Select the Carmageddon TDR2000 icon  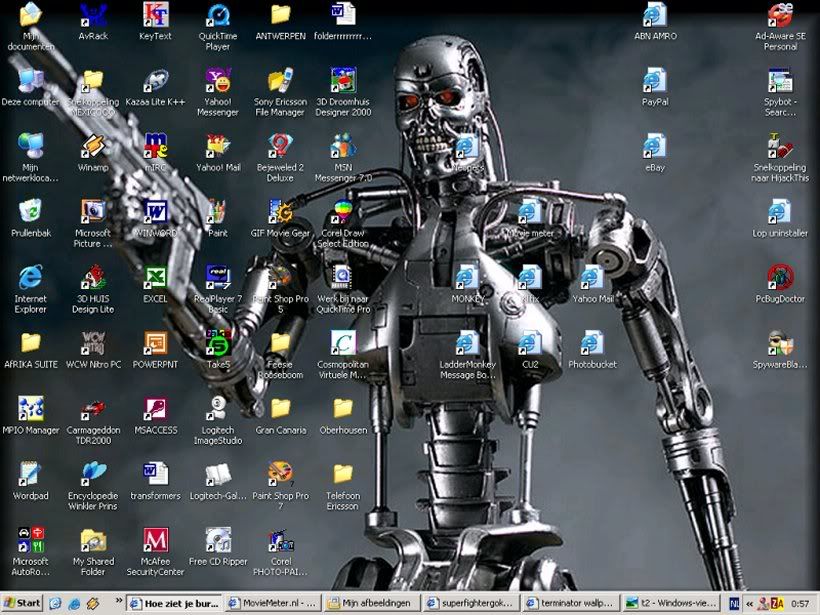[x=93, y=409]
